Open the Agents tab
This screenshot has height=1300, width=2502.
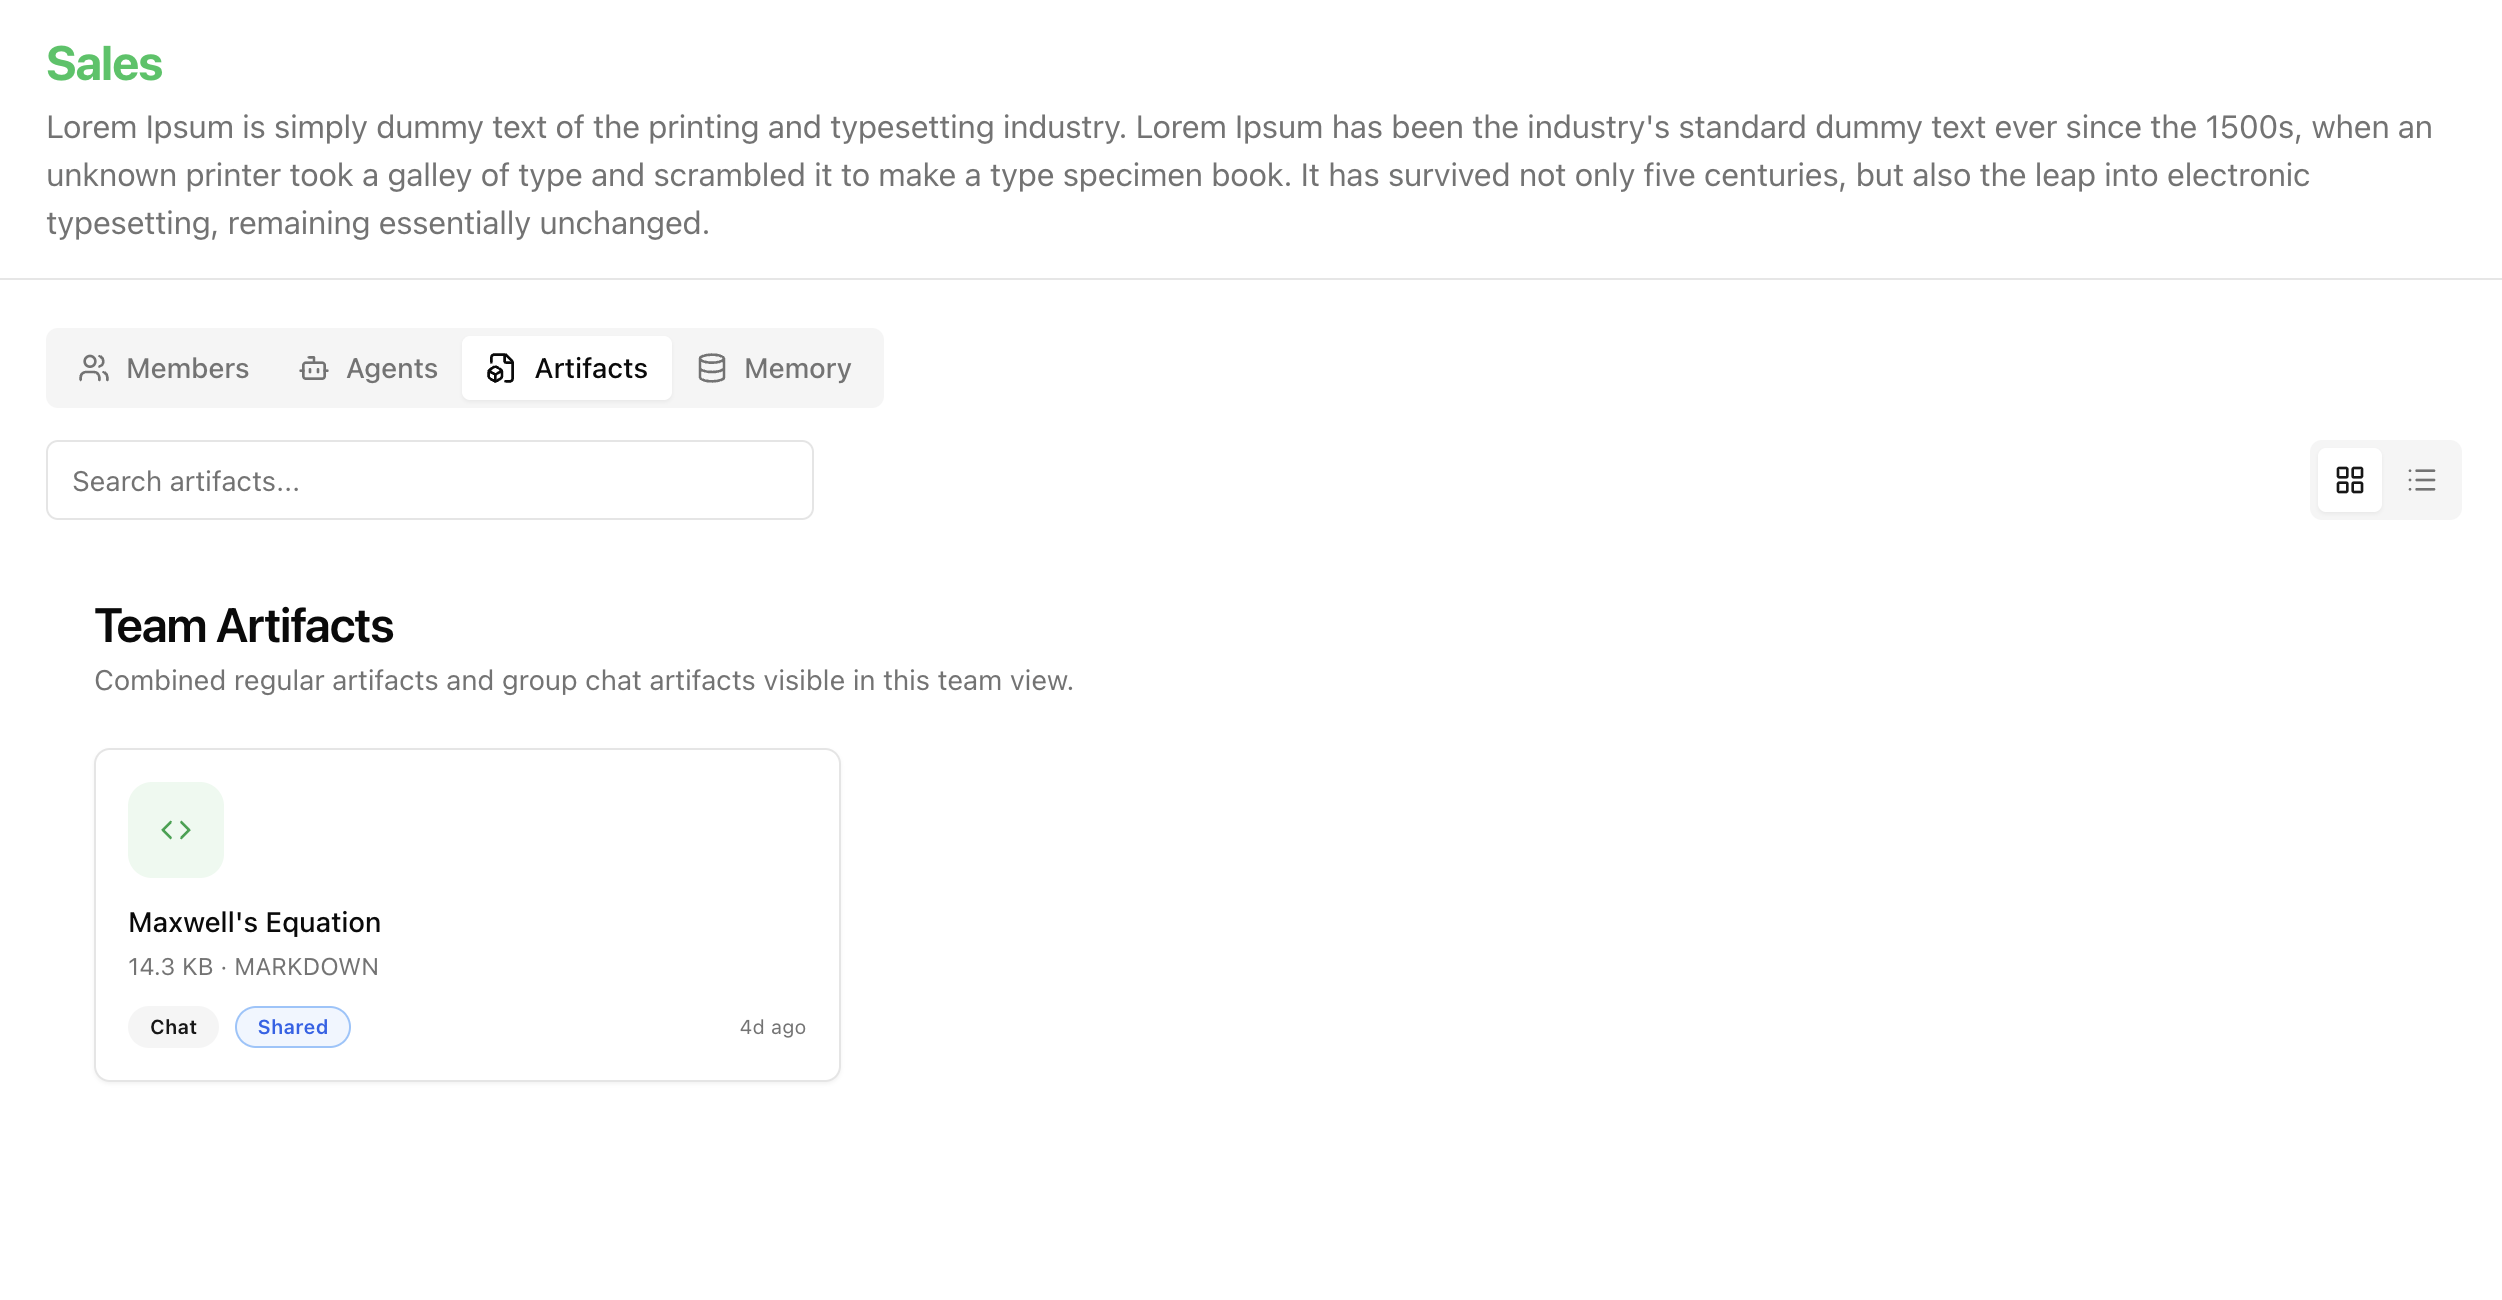pos(368,368)
